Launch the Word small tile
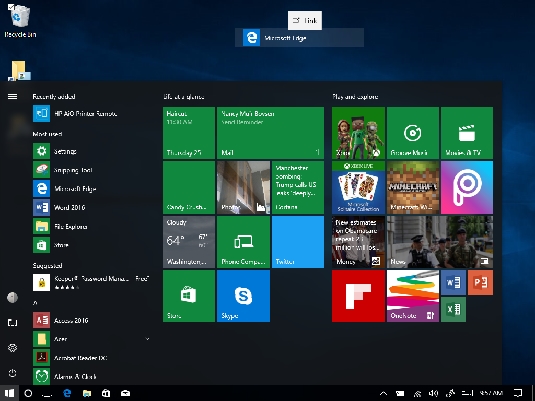Viewport: 535px width, 401px height. coord(453,282)
